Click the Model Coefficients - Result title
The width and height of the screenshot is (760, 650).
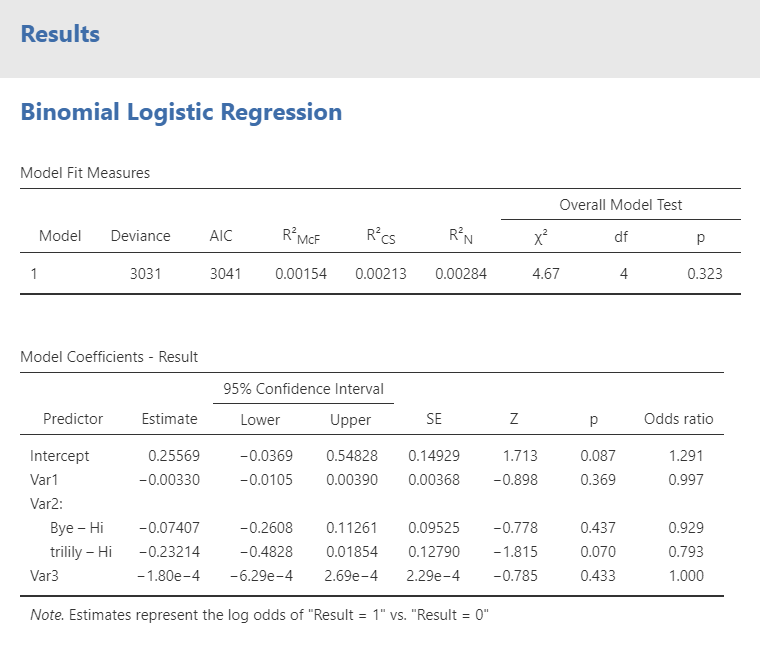click(x=109, y=357)
